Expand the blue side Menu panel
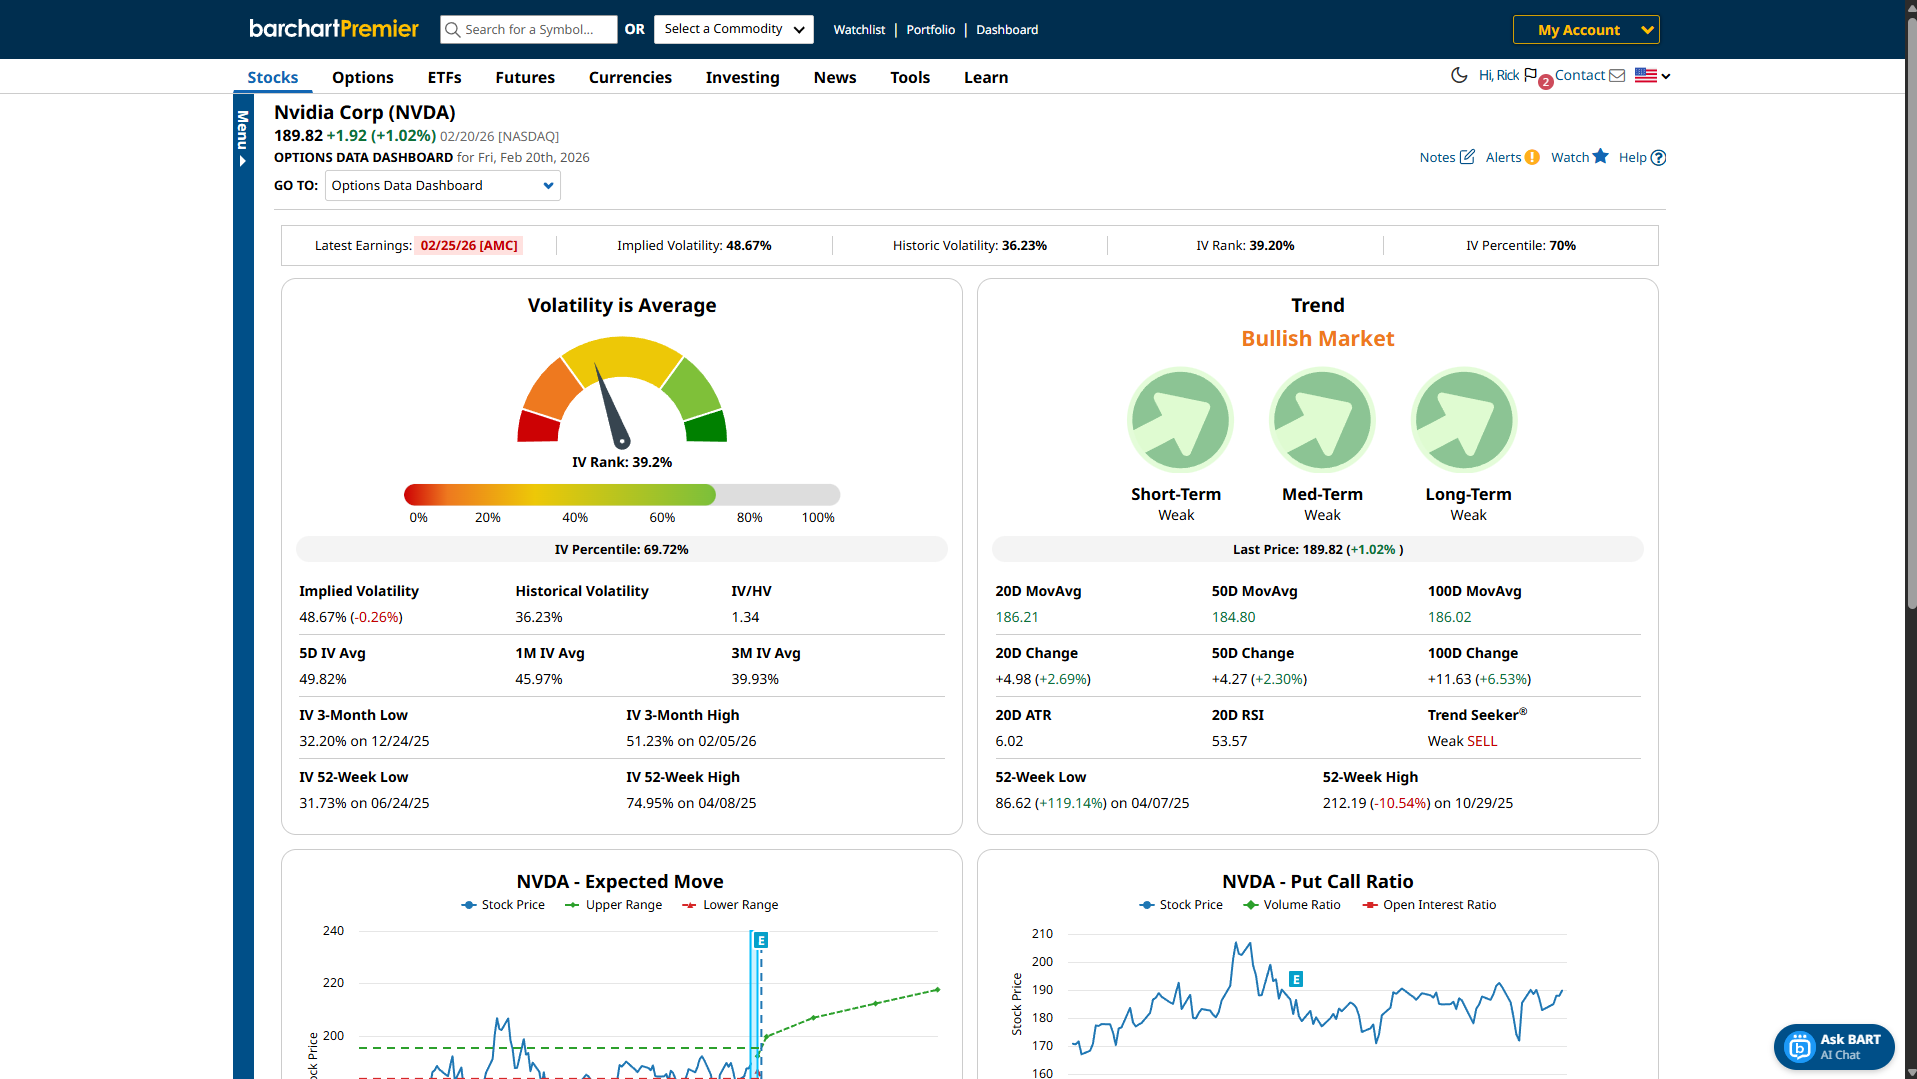The width and height of the screenshot is (1917, 1079). 242,138
